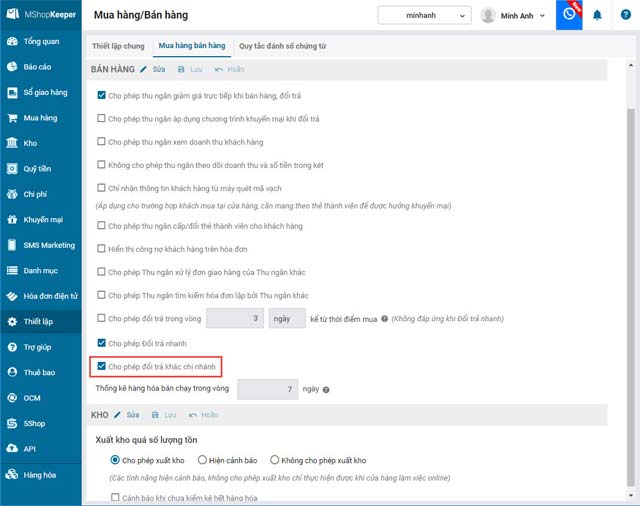The width and height of the screenshot is (640, 506).
Task: Enable Hiển thị công nợ khách hàng checkbox
Action: click(x=102, y=247)
